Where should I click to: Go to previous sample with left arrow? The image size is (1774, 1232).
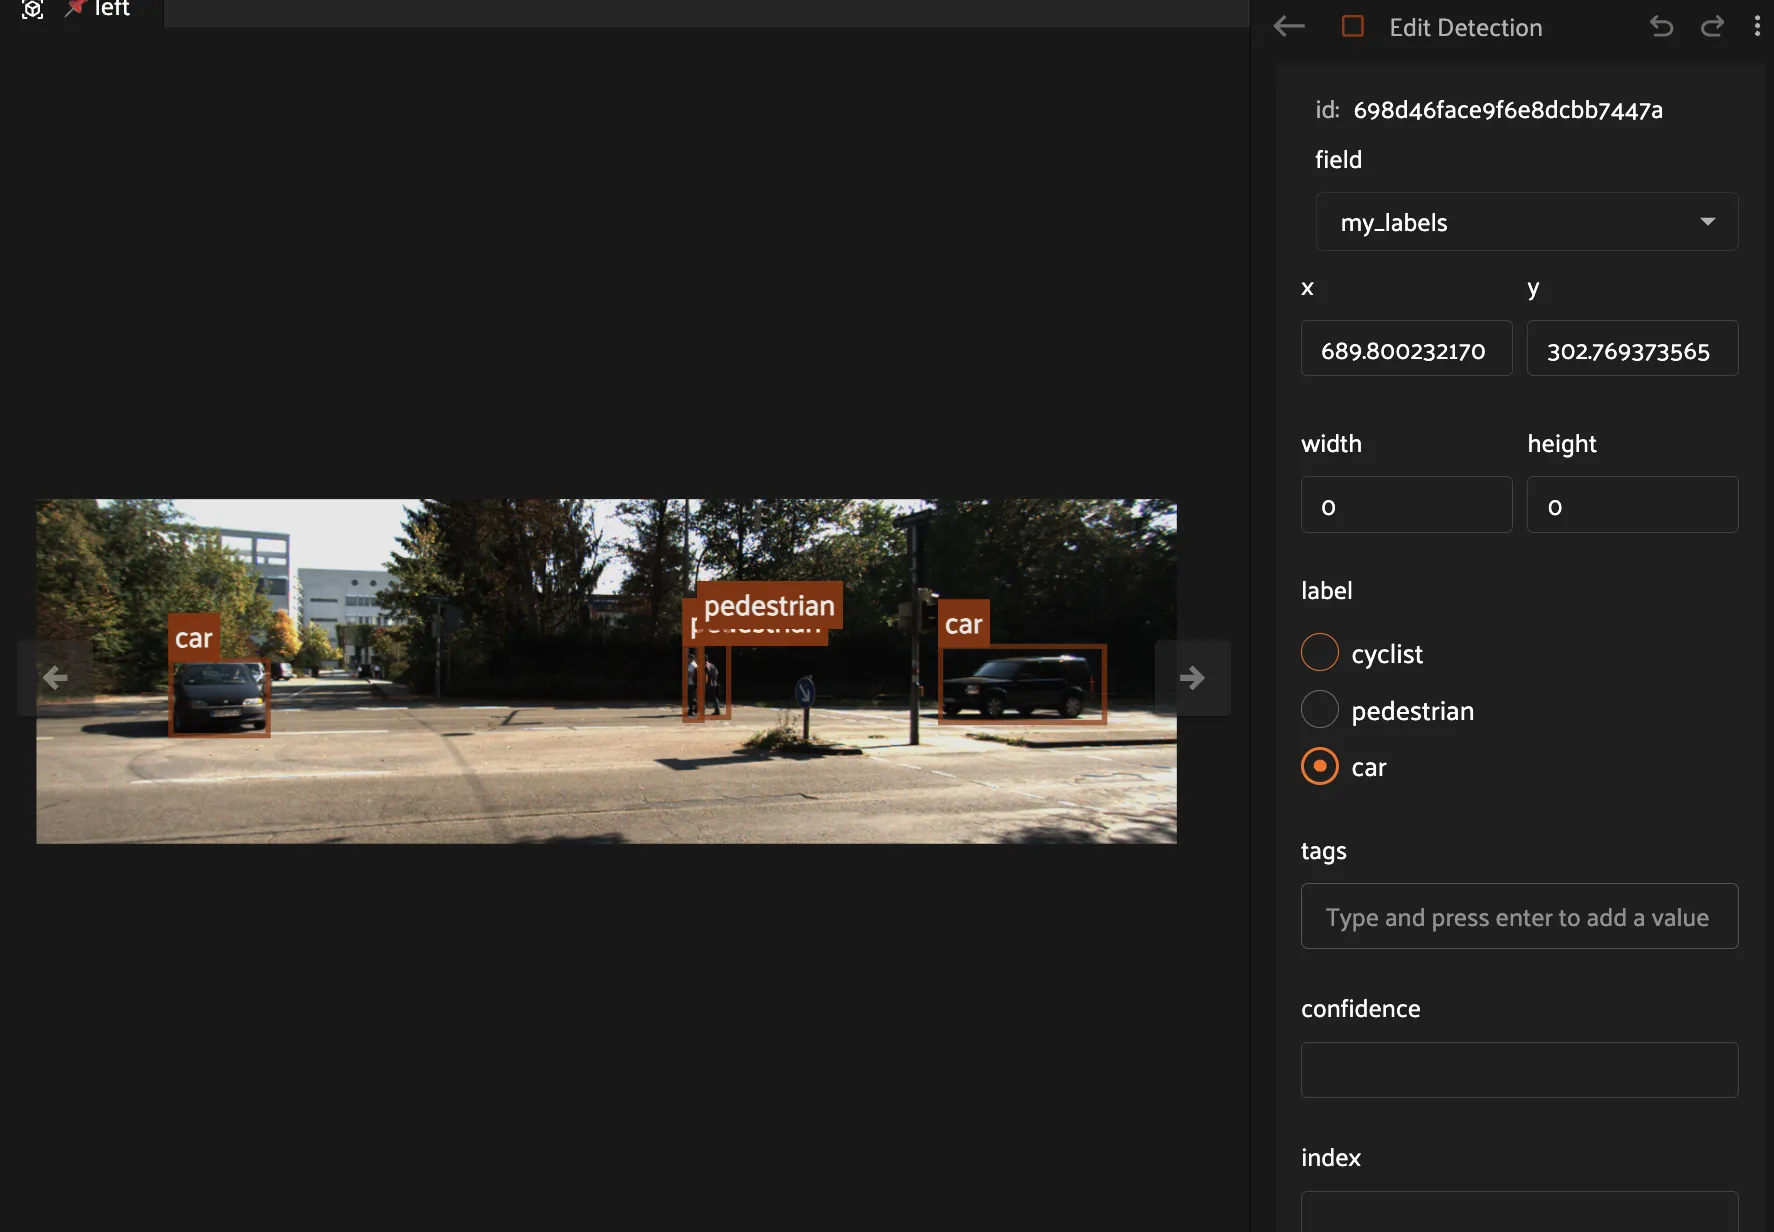[55, 678]
